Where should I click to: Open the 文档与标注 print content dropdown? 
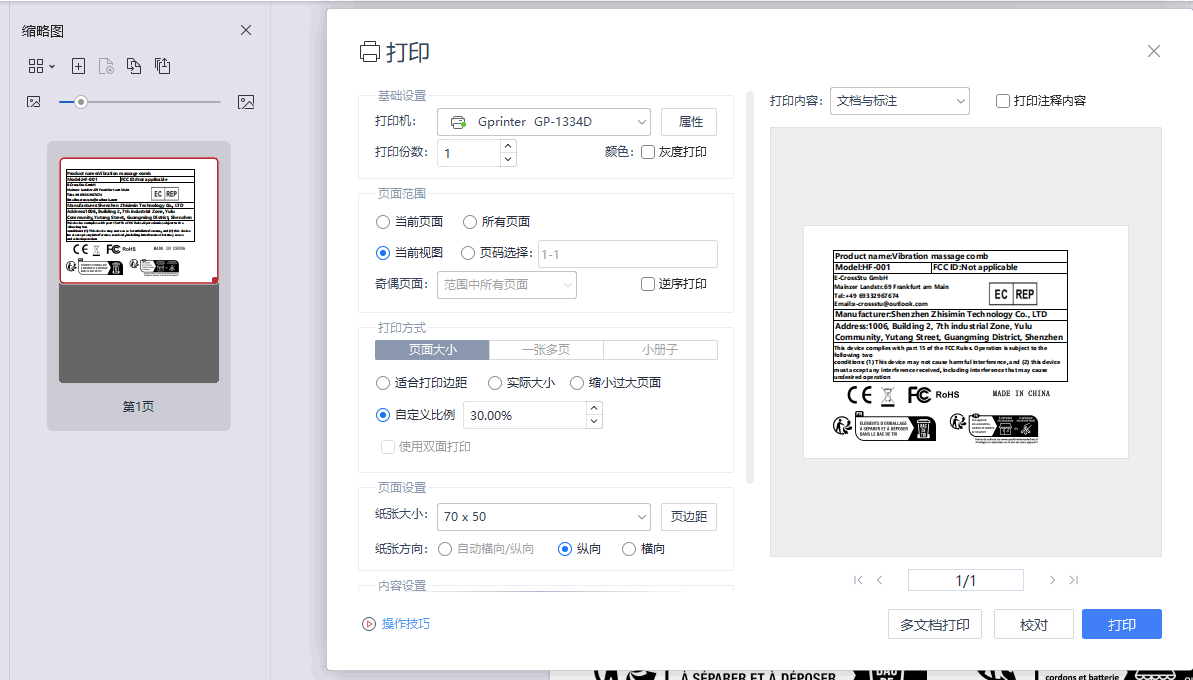899,101
